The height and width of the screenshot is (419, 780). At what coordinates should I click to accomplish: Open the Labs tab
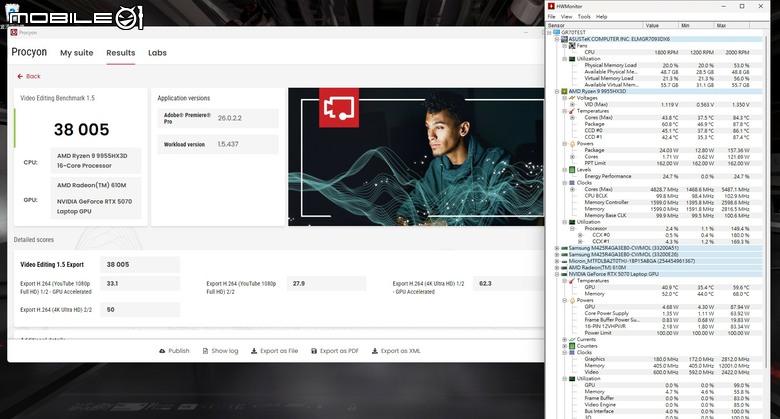tap(157, 53)
